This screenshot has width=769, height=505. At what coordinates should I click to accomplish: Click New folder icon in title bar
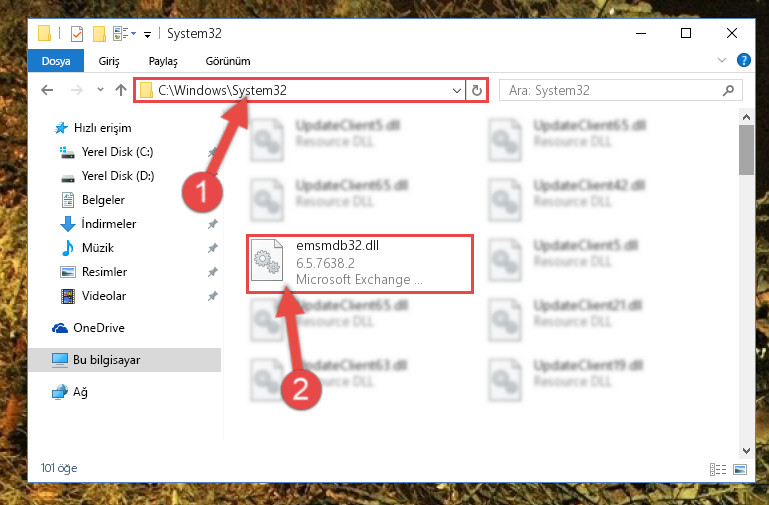coord(100,34)
